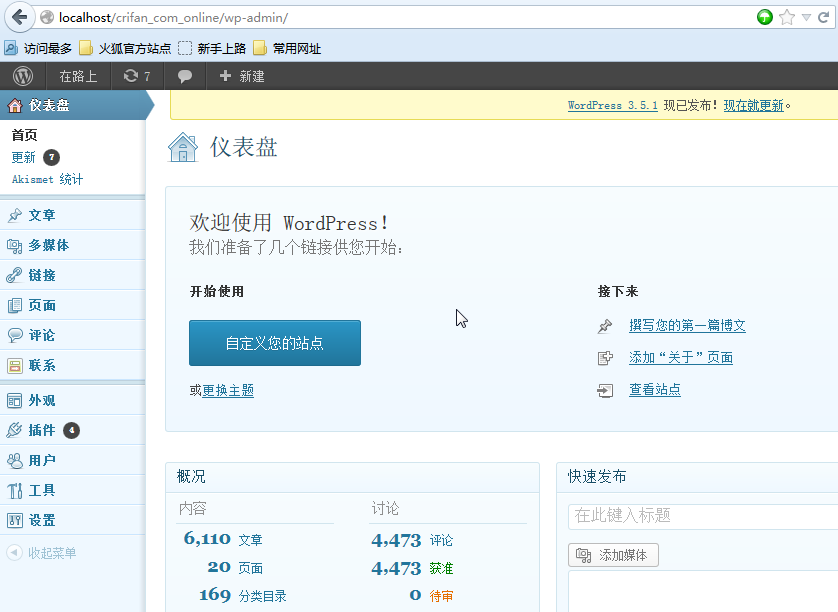The image size is (838, 612).
Task: Click the pages icon beside 页面
Action: click(x=14, y=306)
